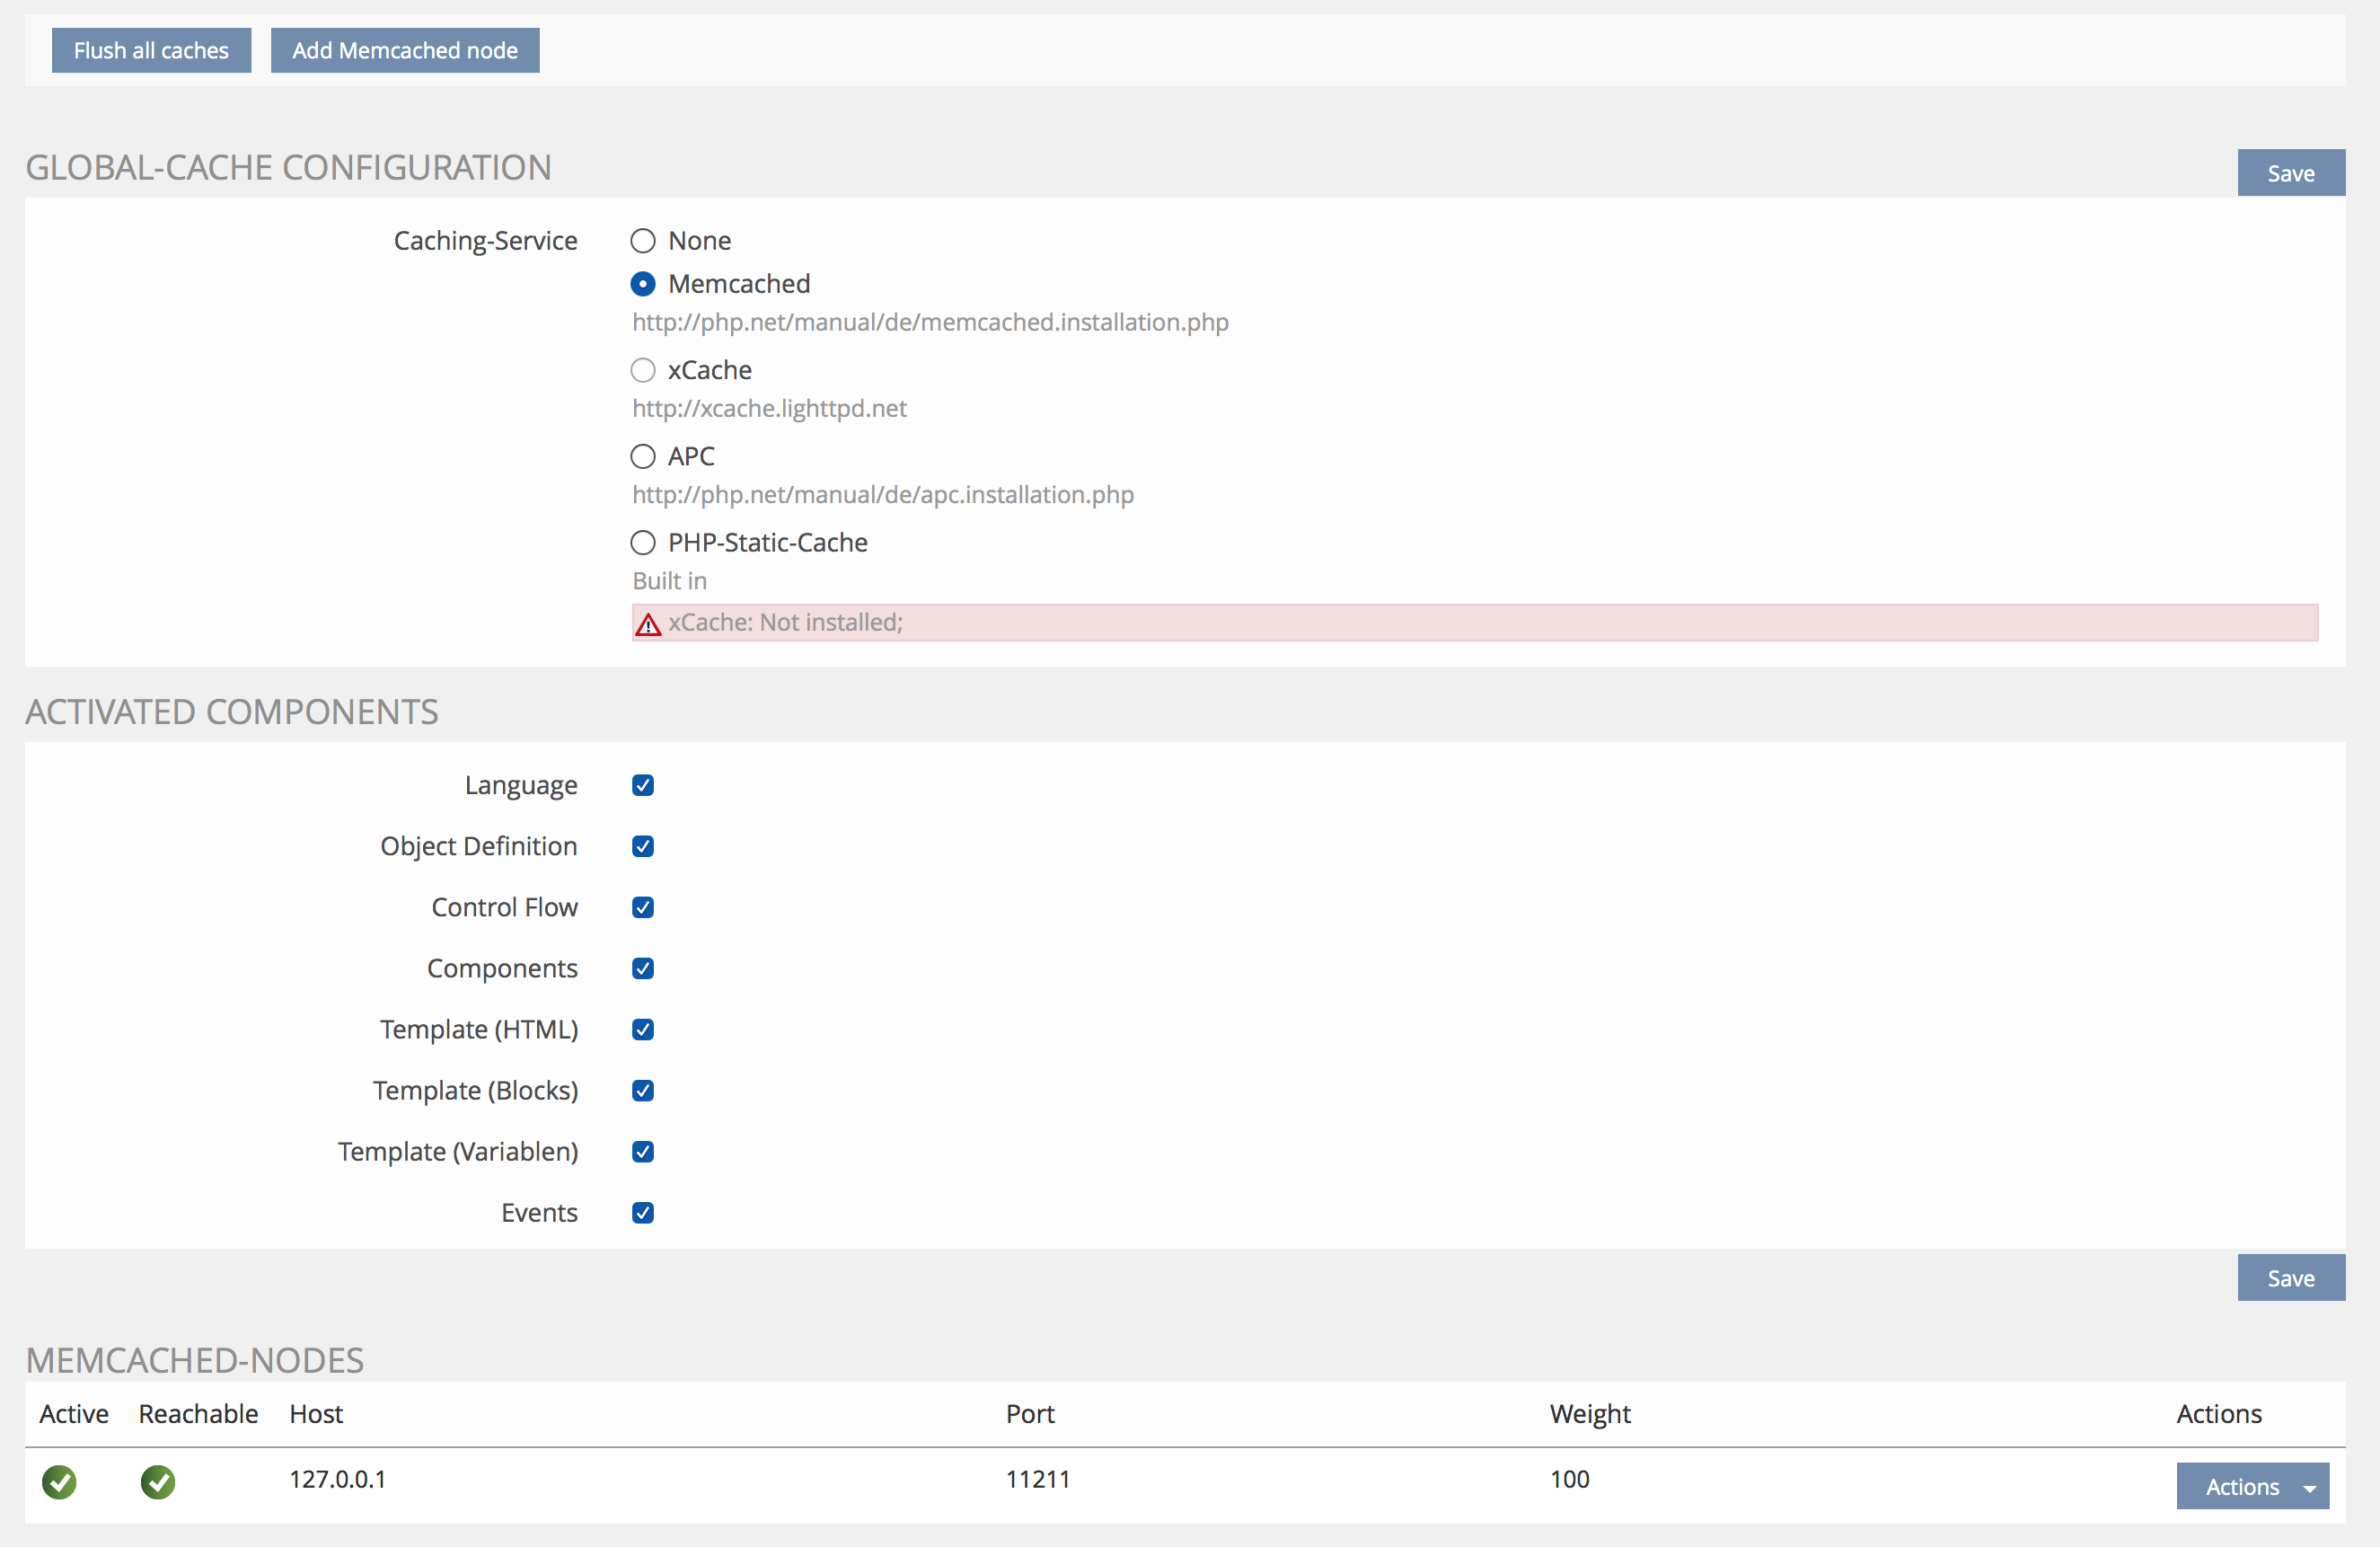Open the memcached.installation.php manual link
This screenshot has width=2380, height=1547.
(x=930, y=323)
